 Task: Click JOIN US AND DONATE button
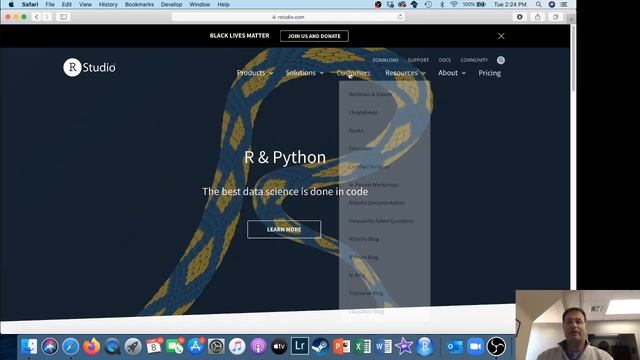(314, 36)
